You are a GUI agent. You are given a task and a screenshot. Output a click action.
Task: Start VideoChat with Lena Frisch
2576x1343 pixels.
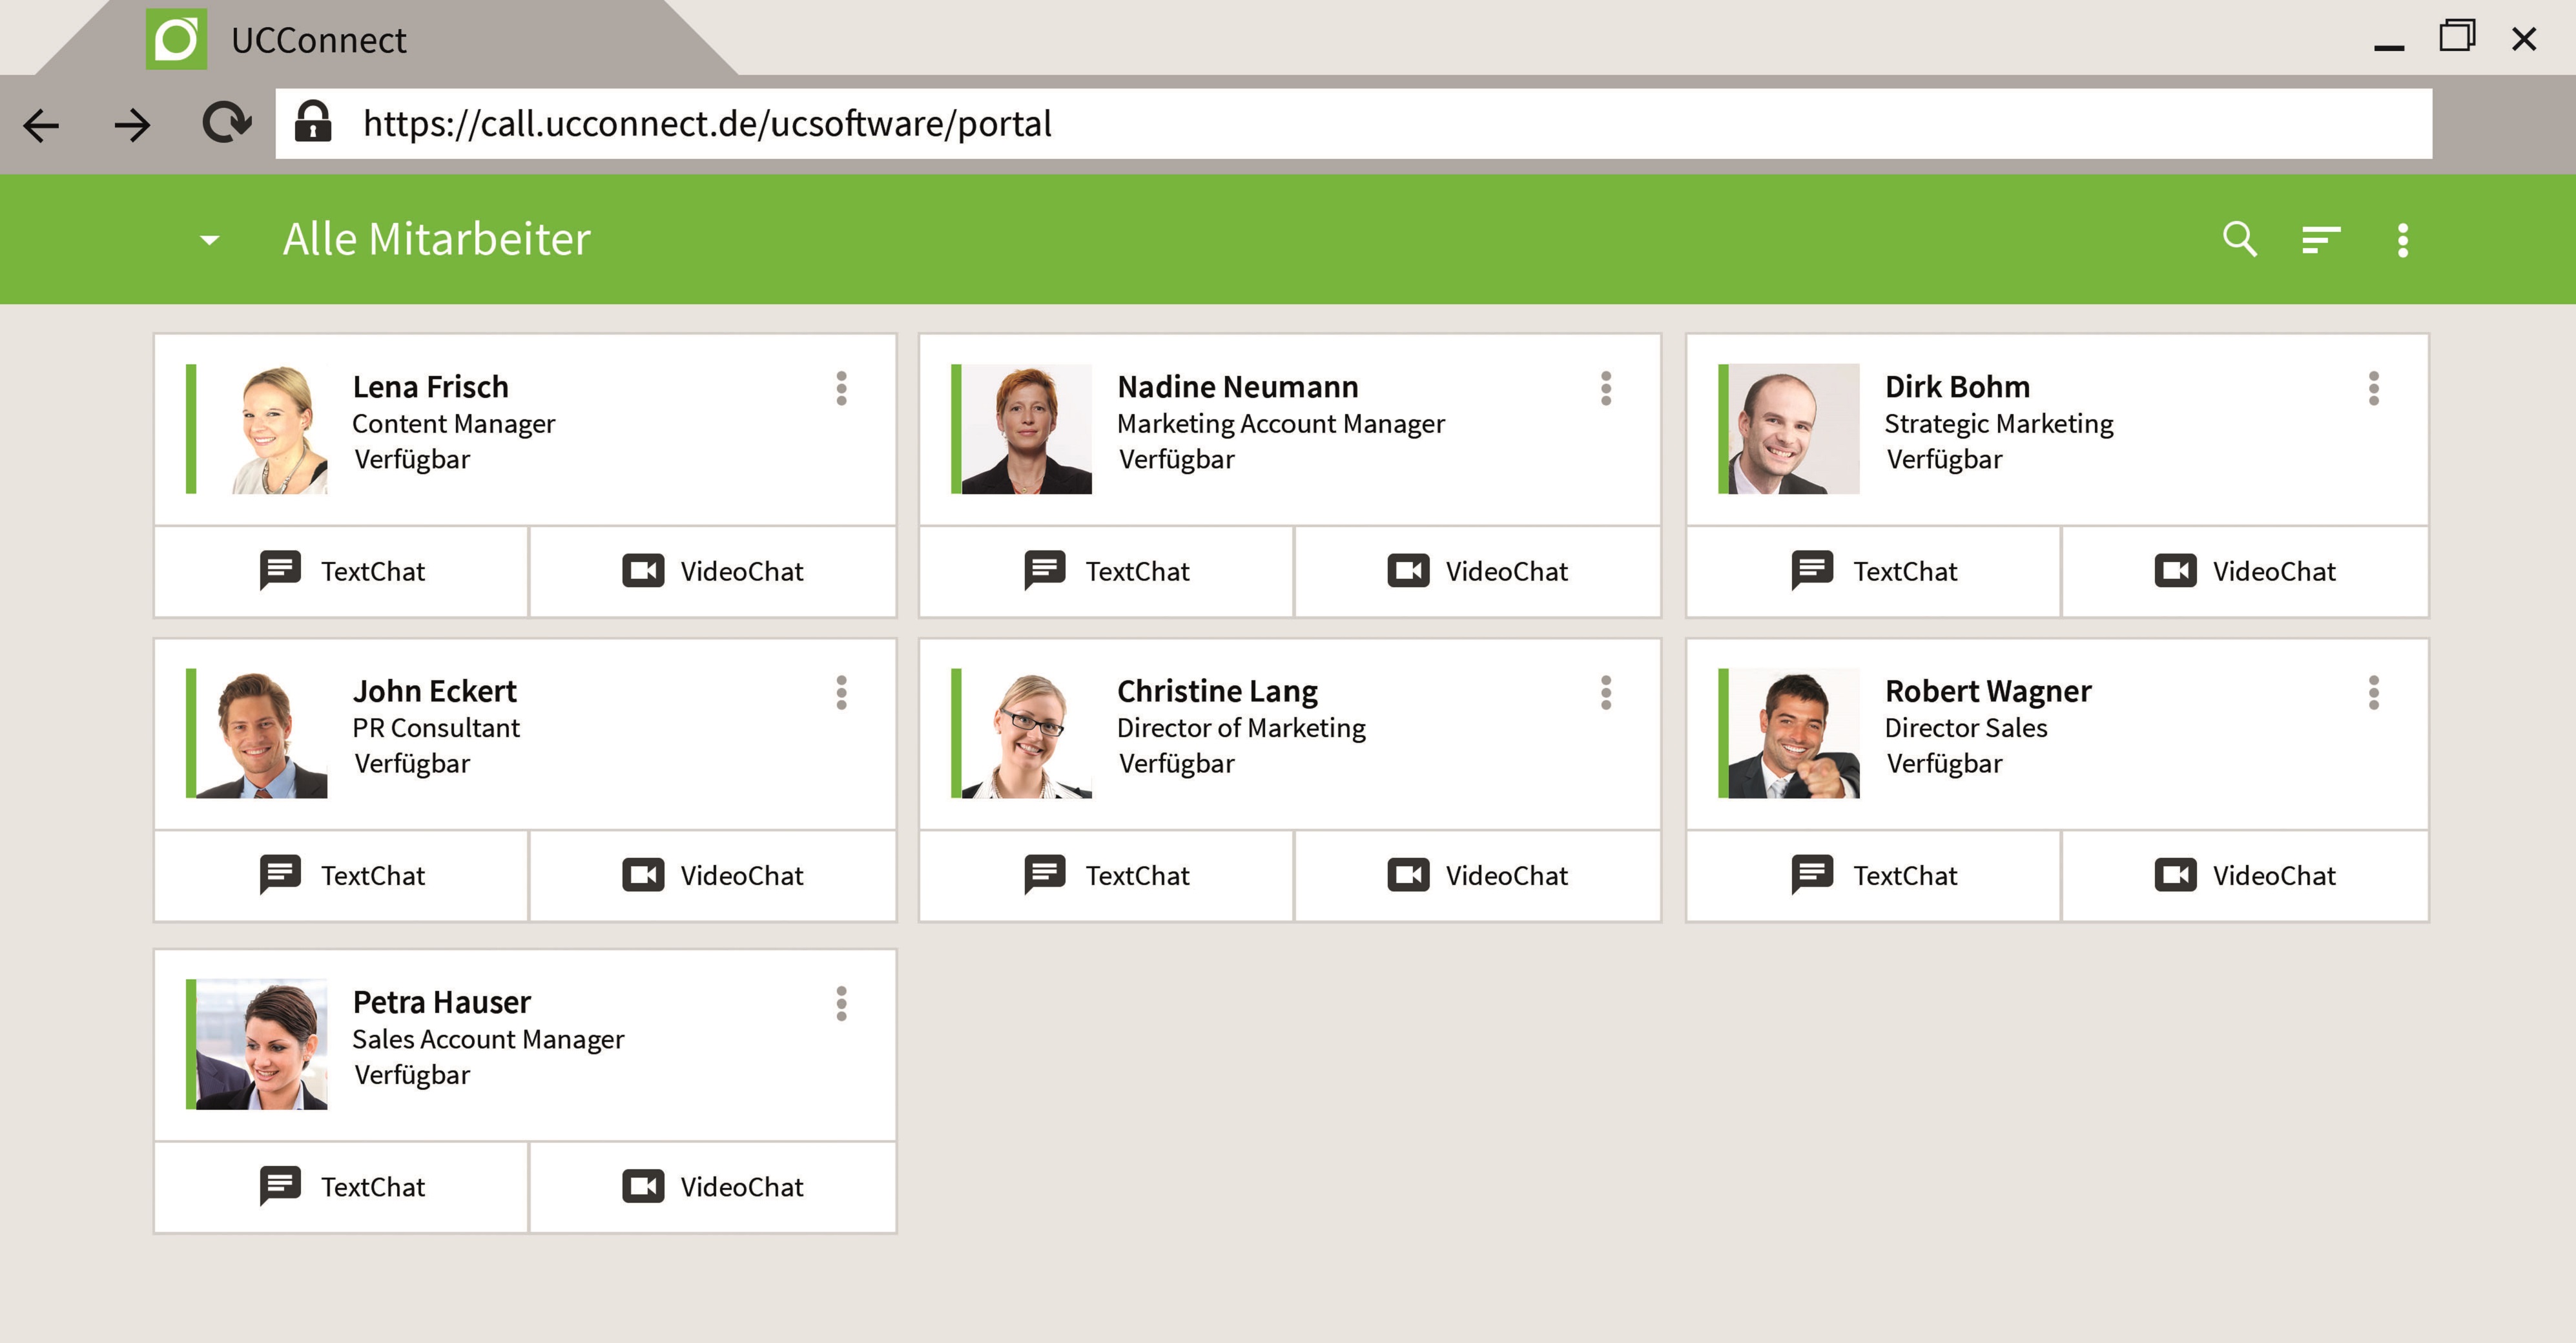pos(712,571)
